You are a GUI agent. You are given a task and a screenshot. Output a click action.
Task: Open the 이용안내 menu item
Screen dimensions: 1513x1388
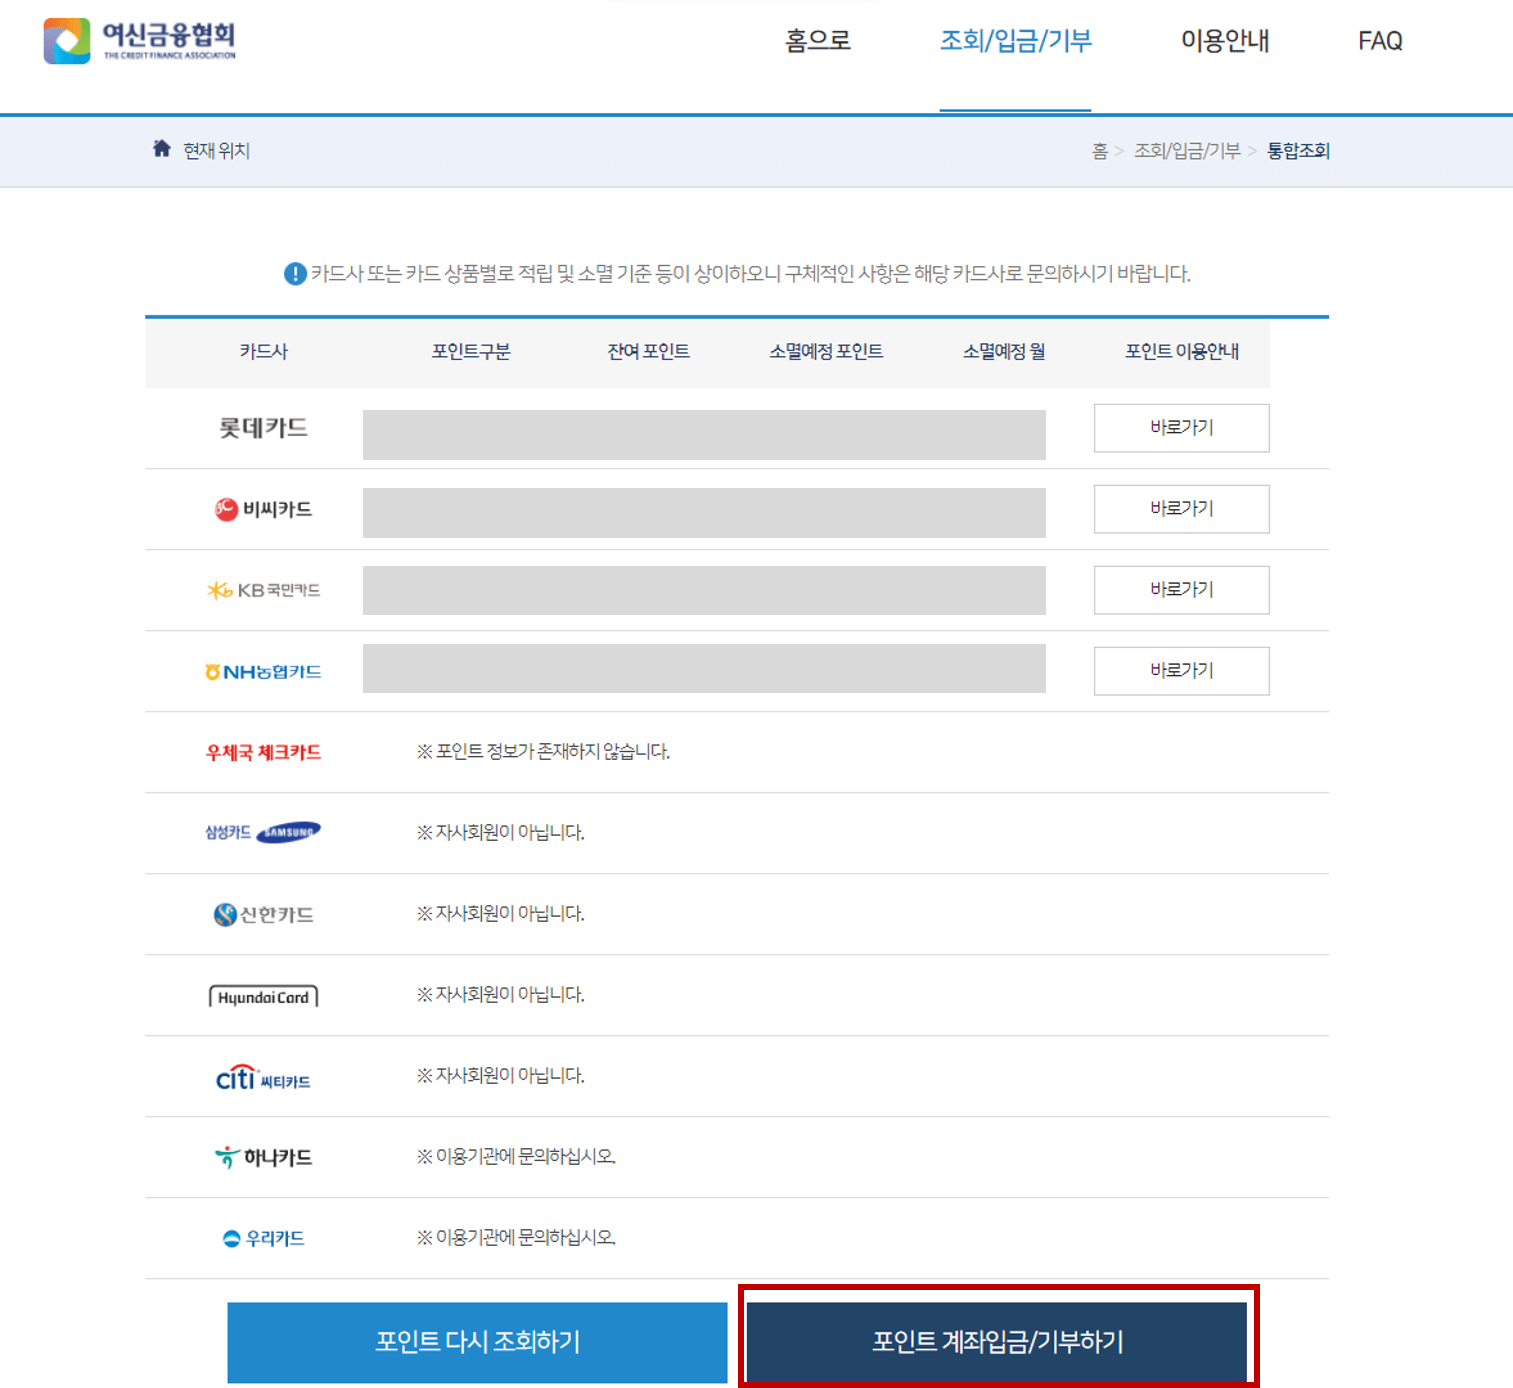pyautogui.click(x=1226, y=41)
